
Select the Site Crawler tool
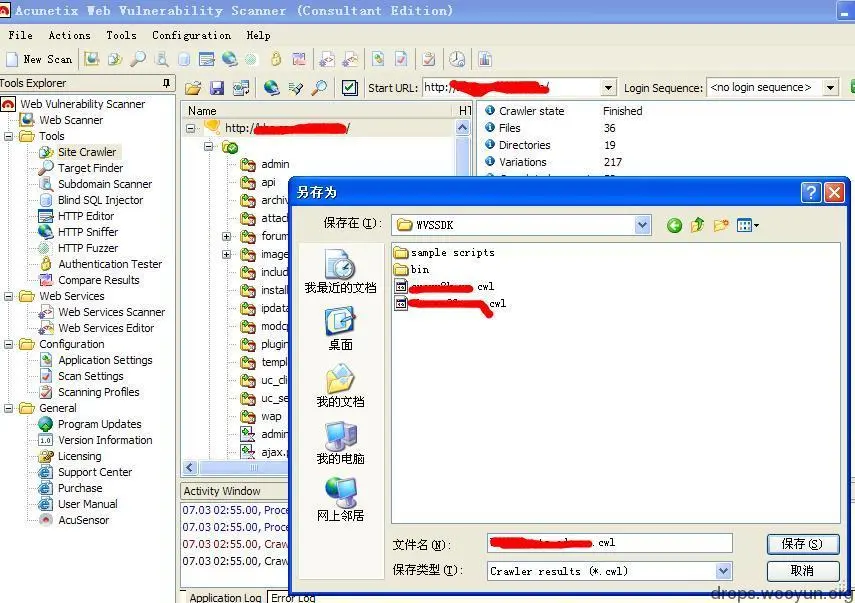(x=89, y=151)
